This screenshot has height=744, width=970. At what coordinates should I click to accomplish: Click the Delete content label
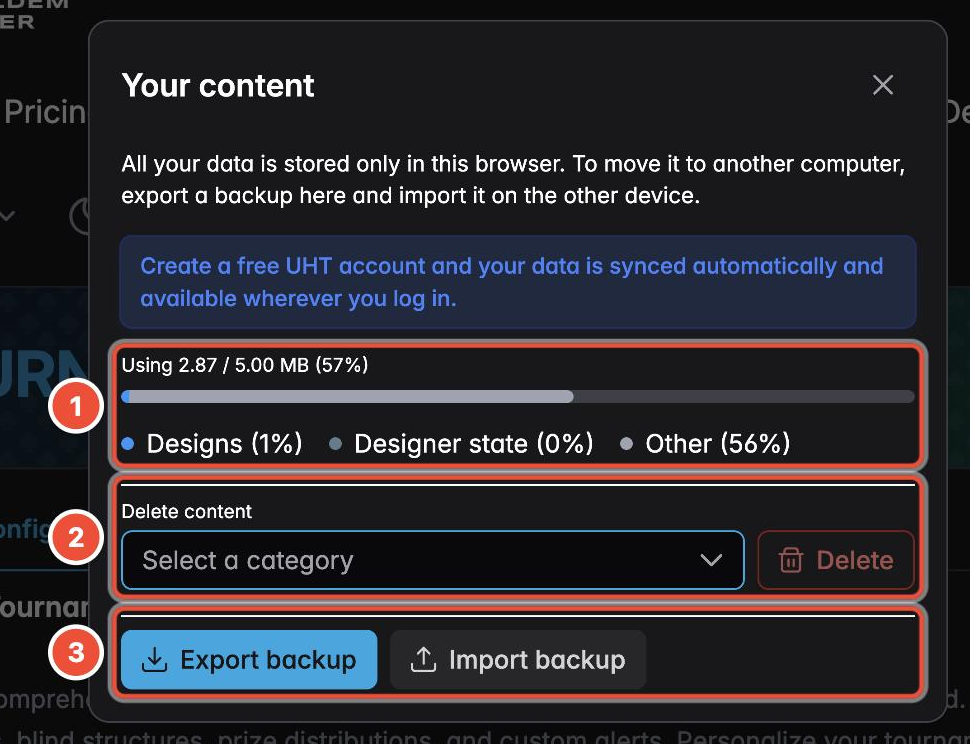(x=187, y=511)
